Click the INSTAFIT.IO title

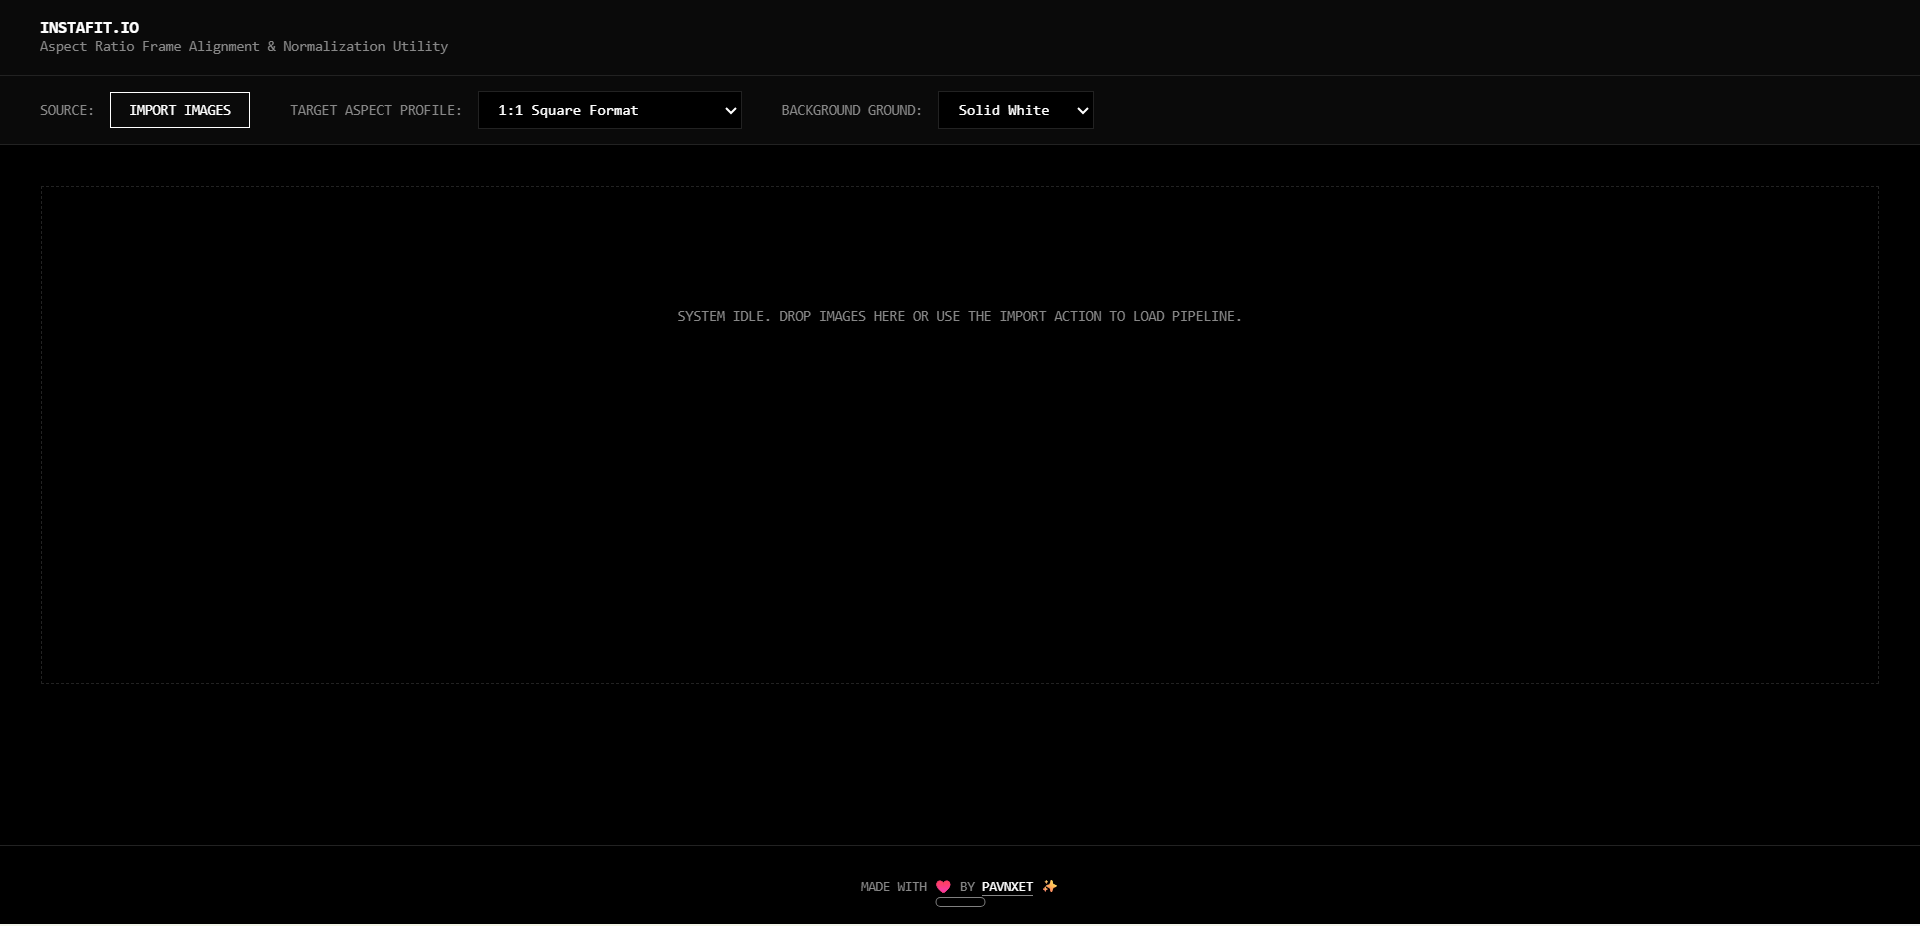(89, 28)
